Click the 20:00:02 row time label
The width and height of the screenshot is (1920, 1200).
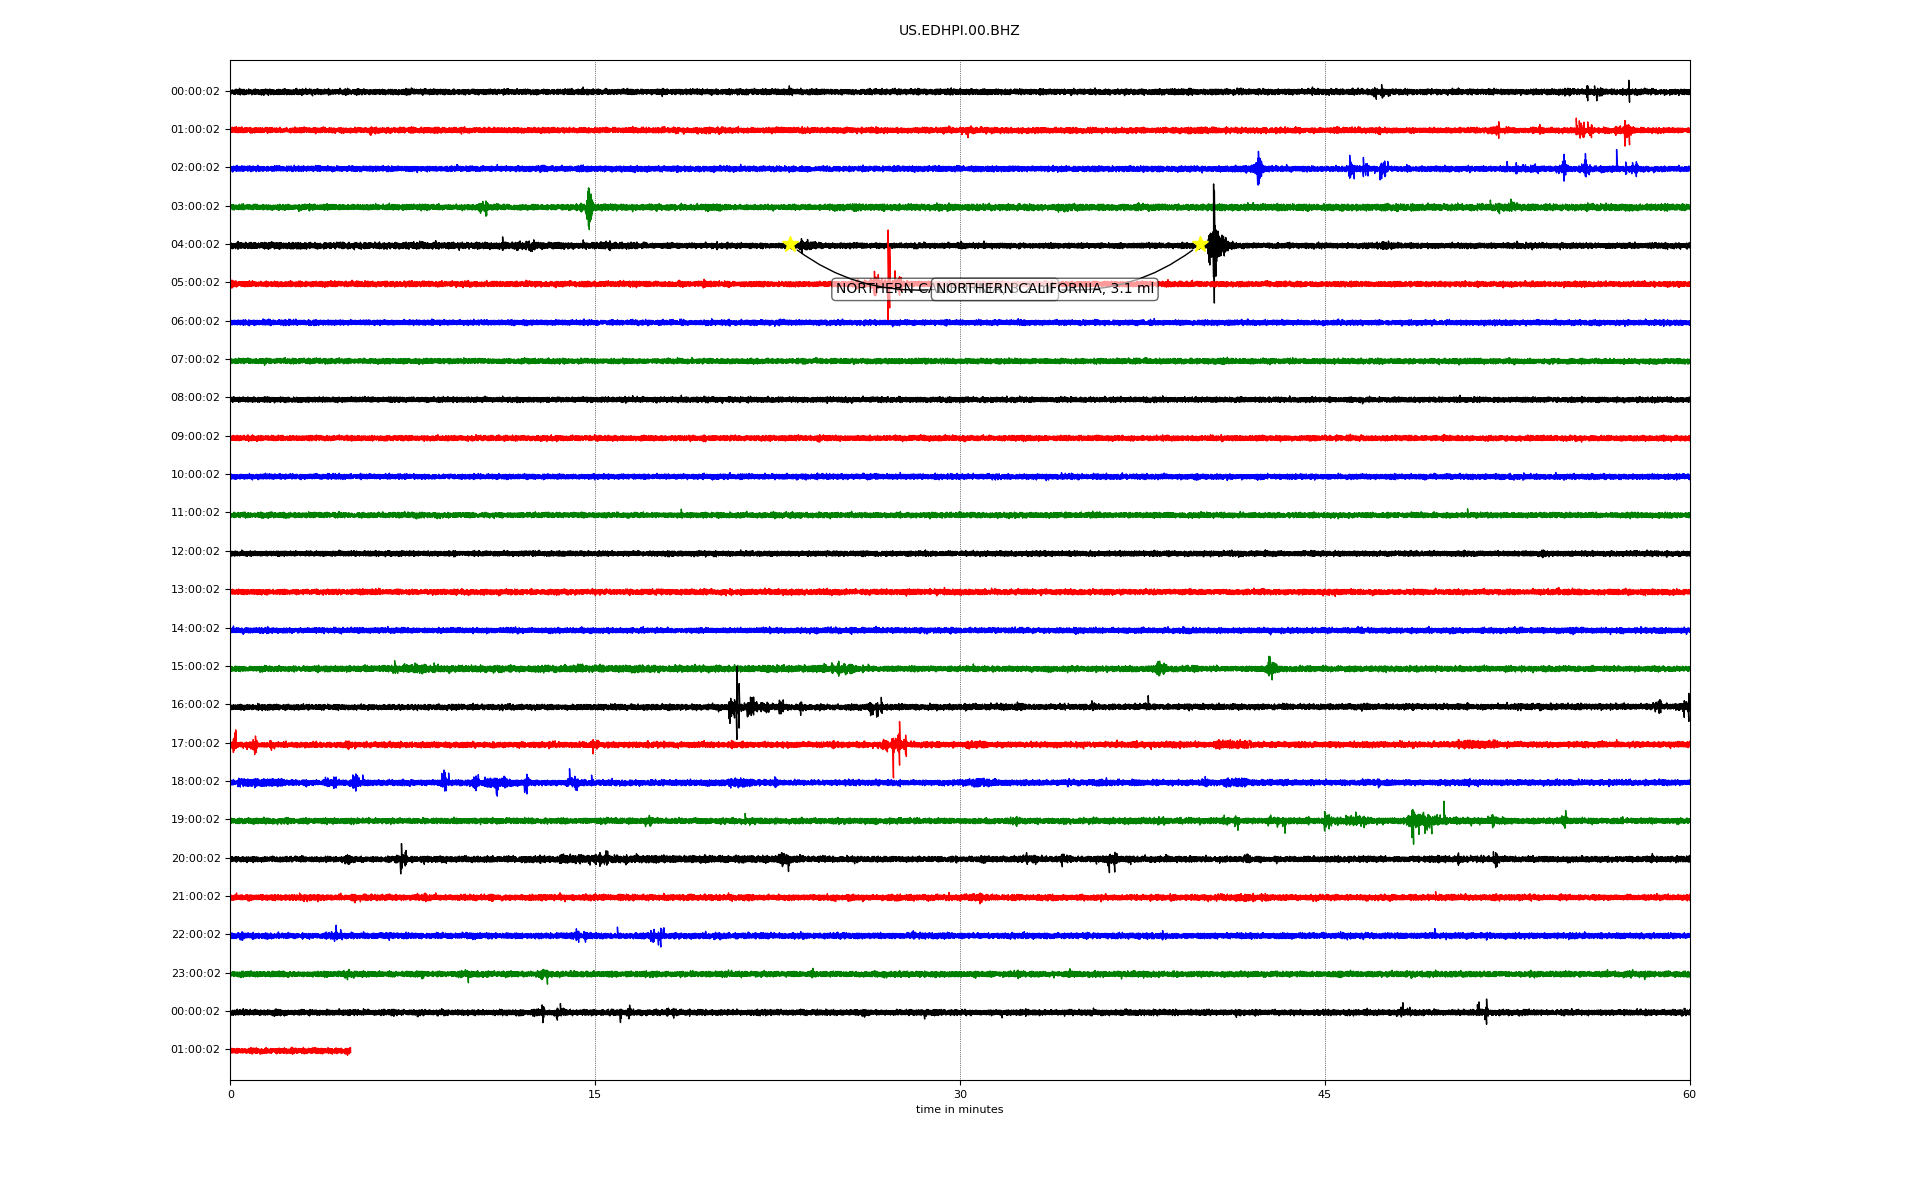(x=195, y=859)
